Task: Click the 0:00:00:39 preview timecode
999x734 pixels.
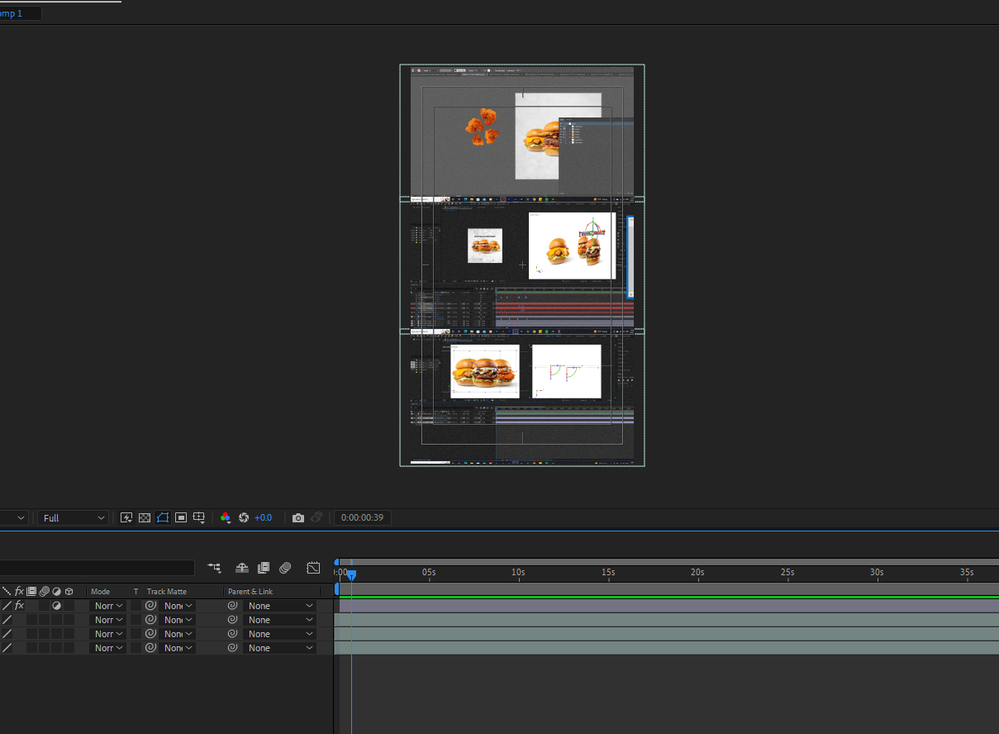Action: pos(362,517)
